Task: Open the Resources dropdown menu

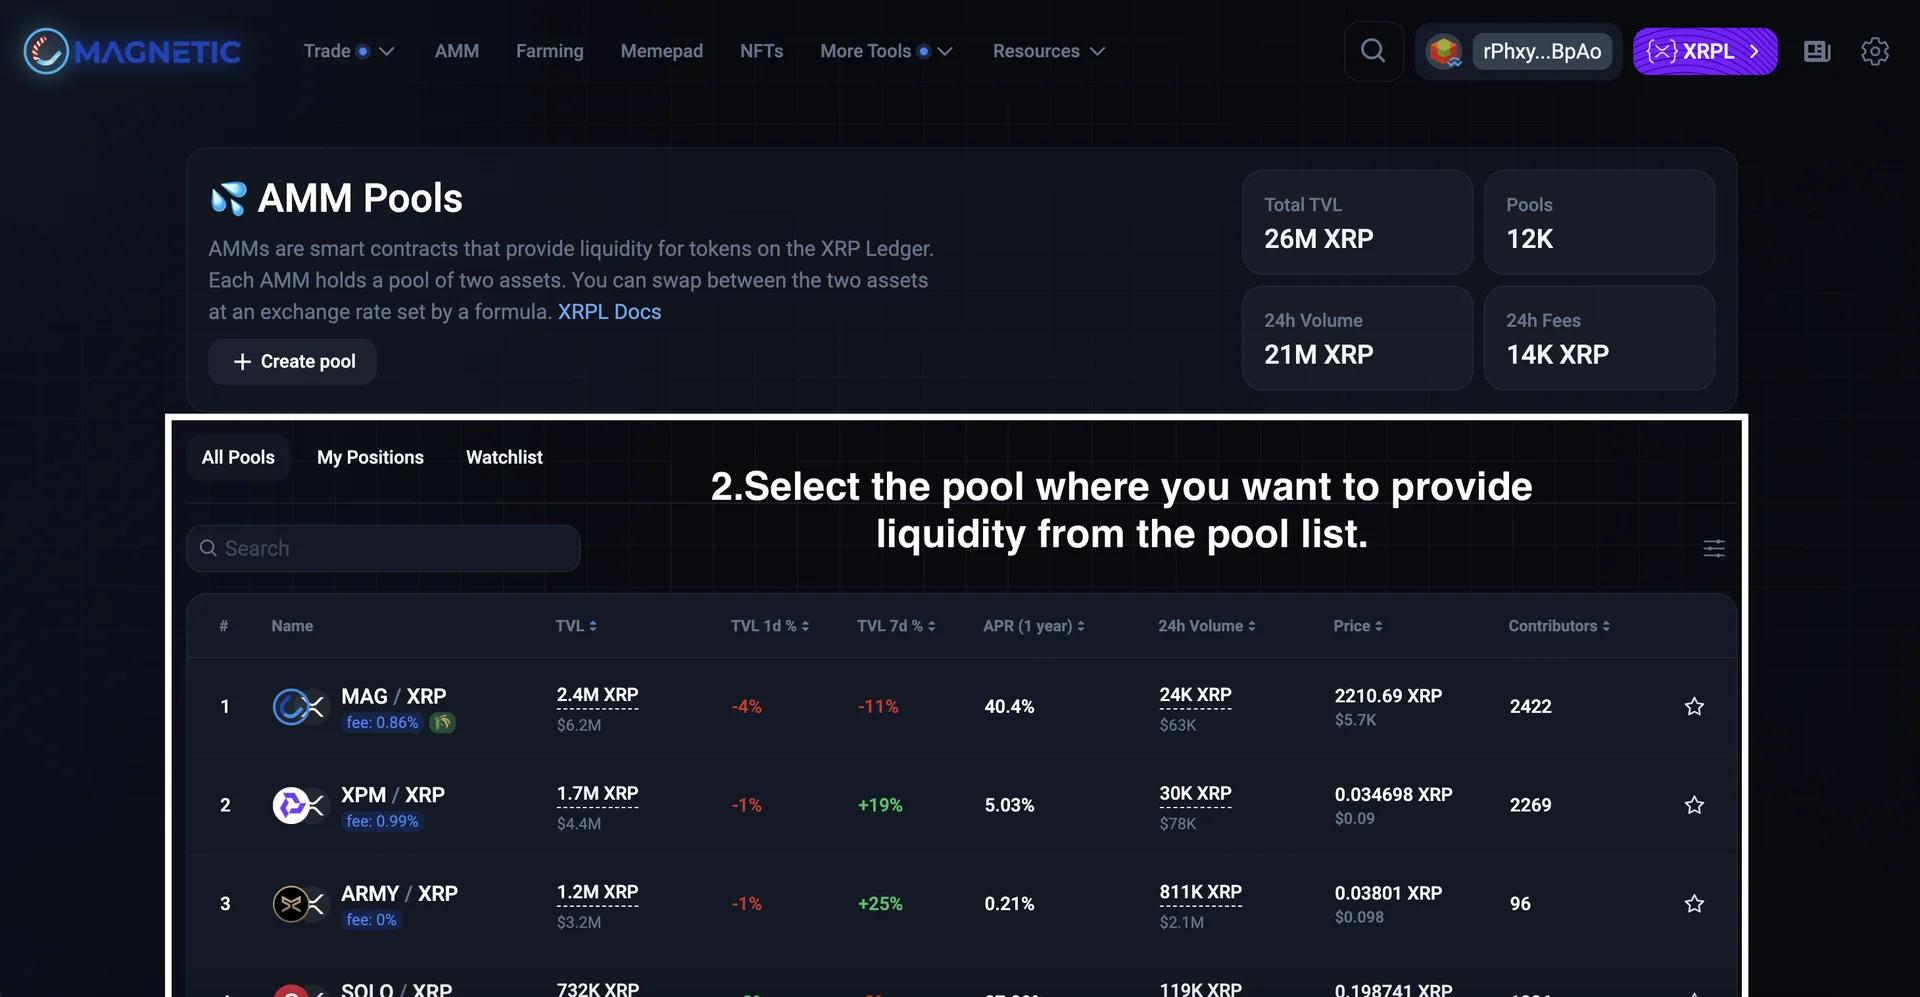Action: [1048, 51]
